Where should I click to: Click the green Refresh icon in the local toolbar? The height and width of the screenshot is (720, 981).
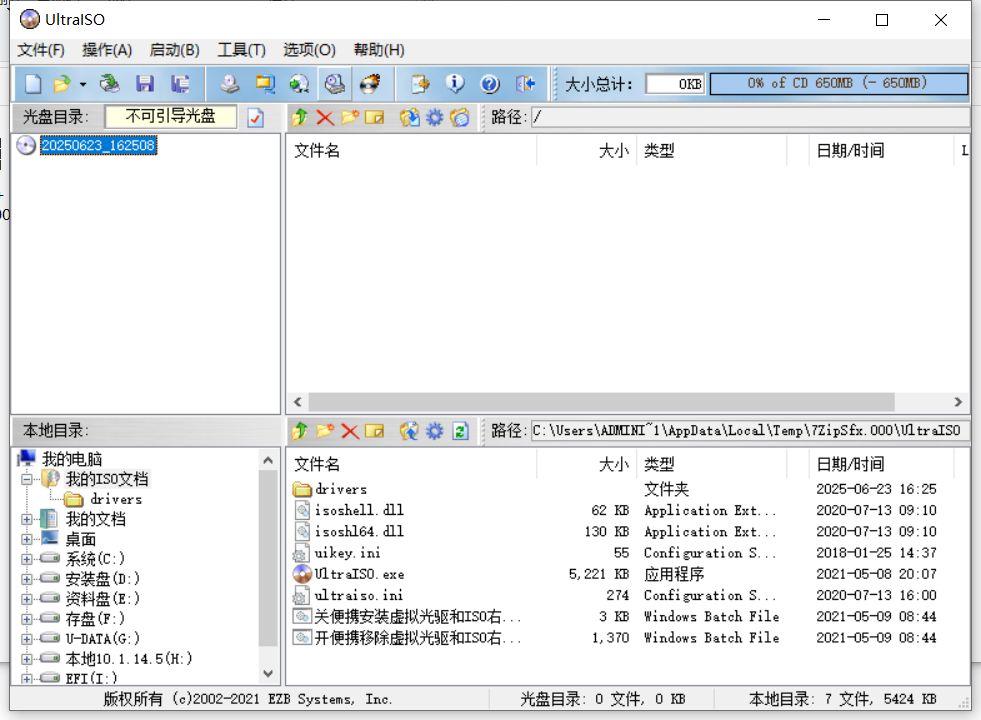pos(460,430)
